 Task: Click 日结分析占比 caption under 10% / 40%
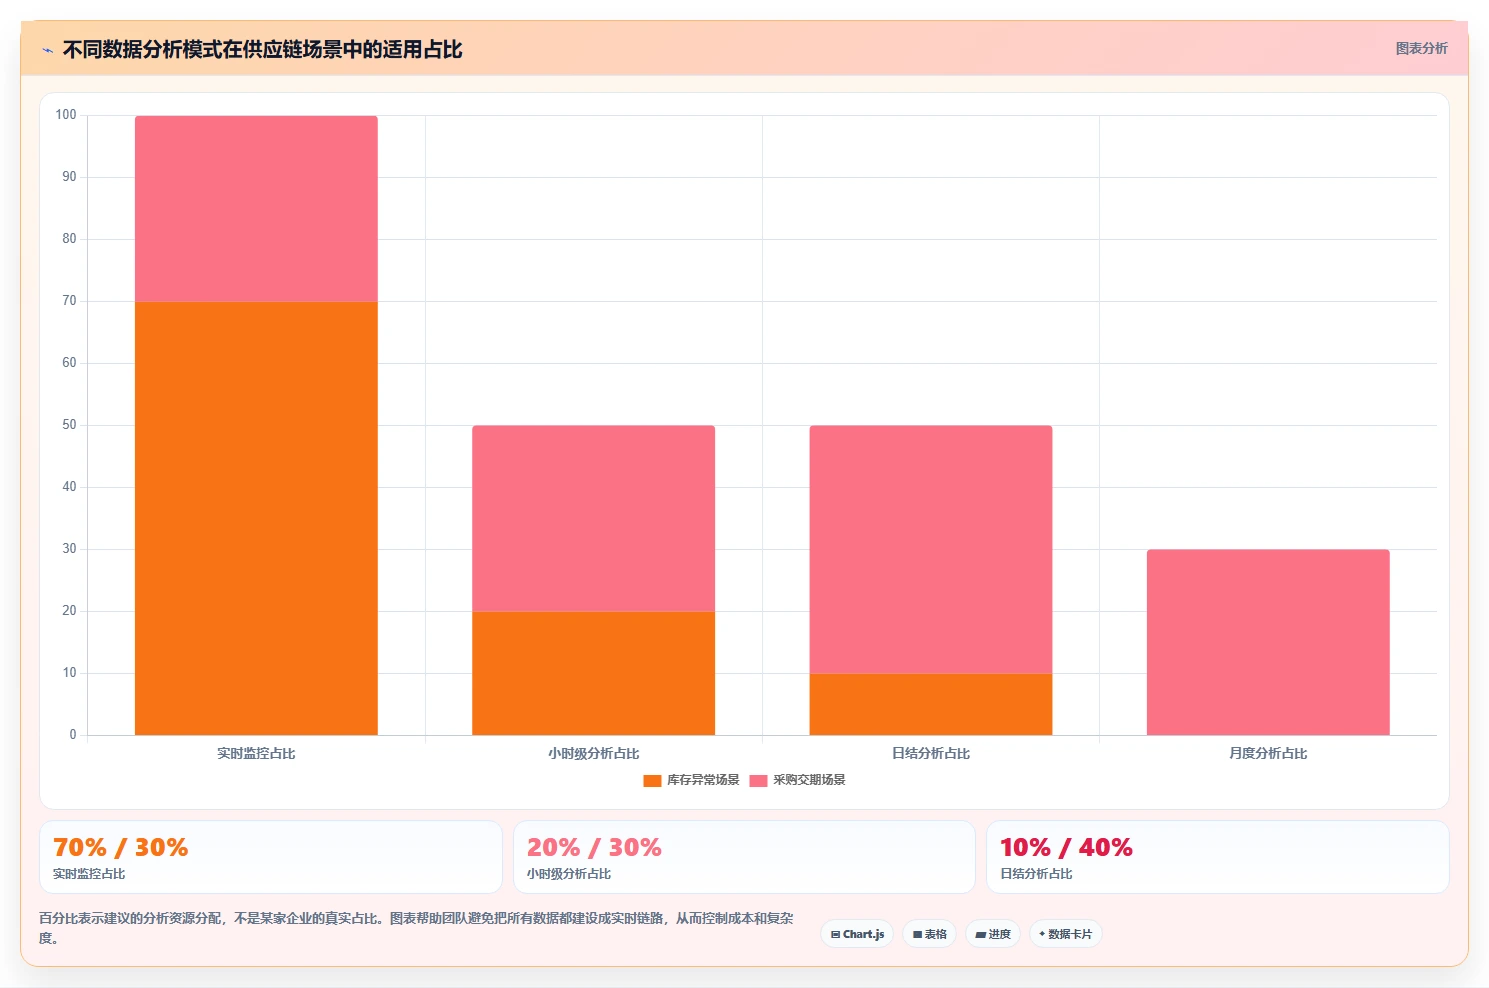tap(1036, 874)
